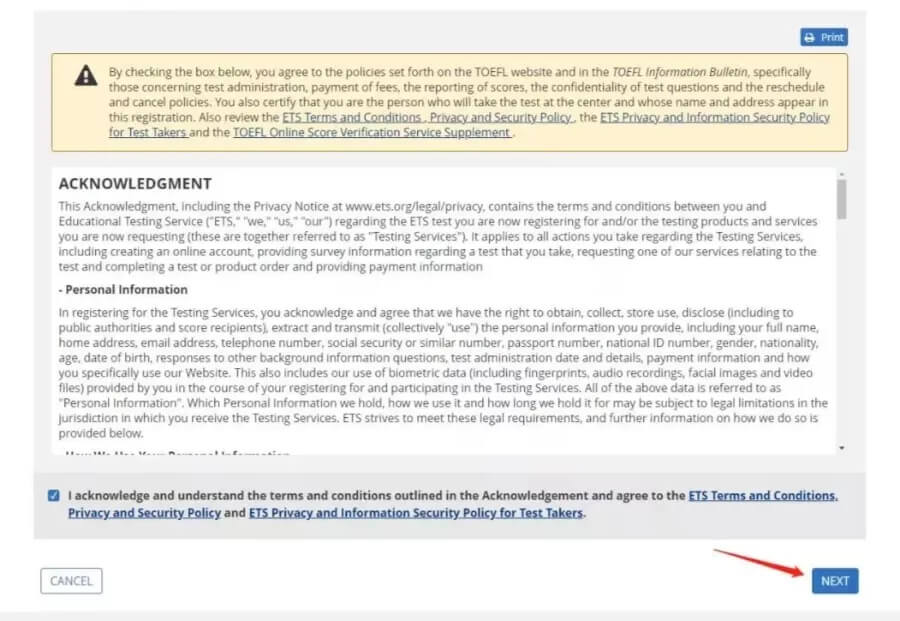Uncheck the acknowledge terms and conditions checkbox
This screenshot has height=621, width=900.
53,495
